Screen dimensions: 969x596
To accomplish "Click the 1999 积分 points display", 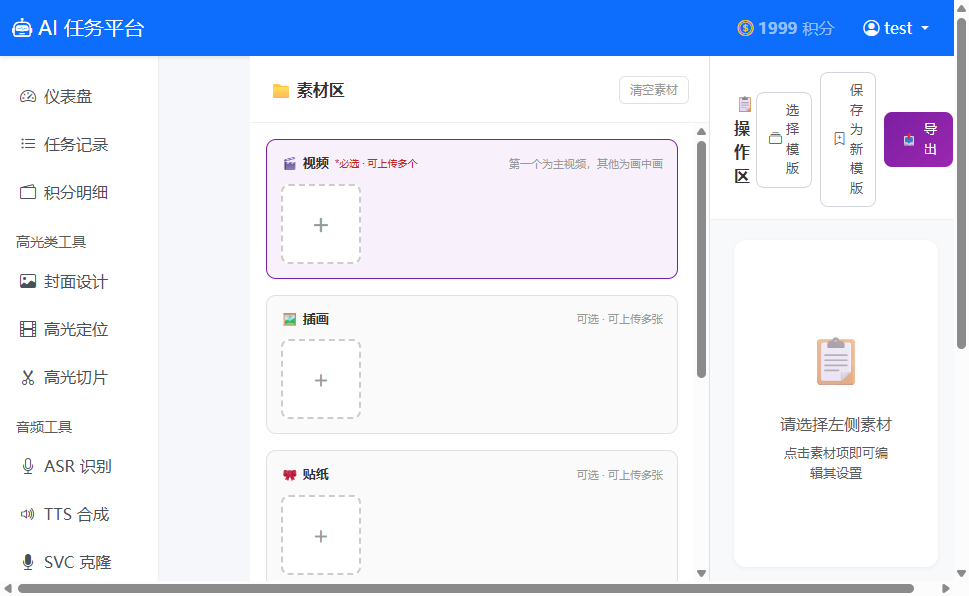I will [x=785, y=28].
